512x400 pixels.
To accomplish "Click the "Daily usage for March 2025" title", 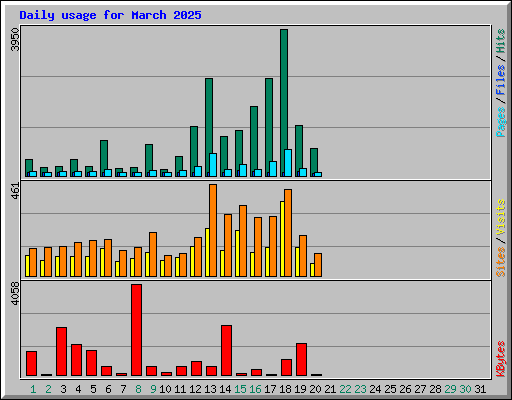I will pos(110,15).
